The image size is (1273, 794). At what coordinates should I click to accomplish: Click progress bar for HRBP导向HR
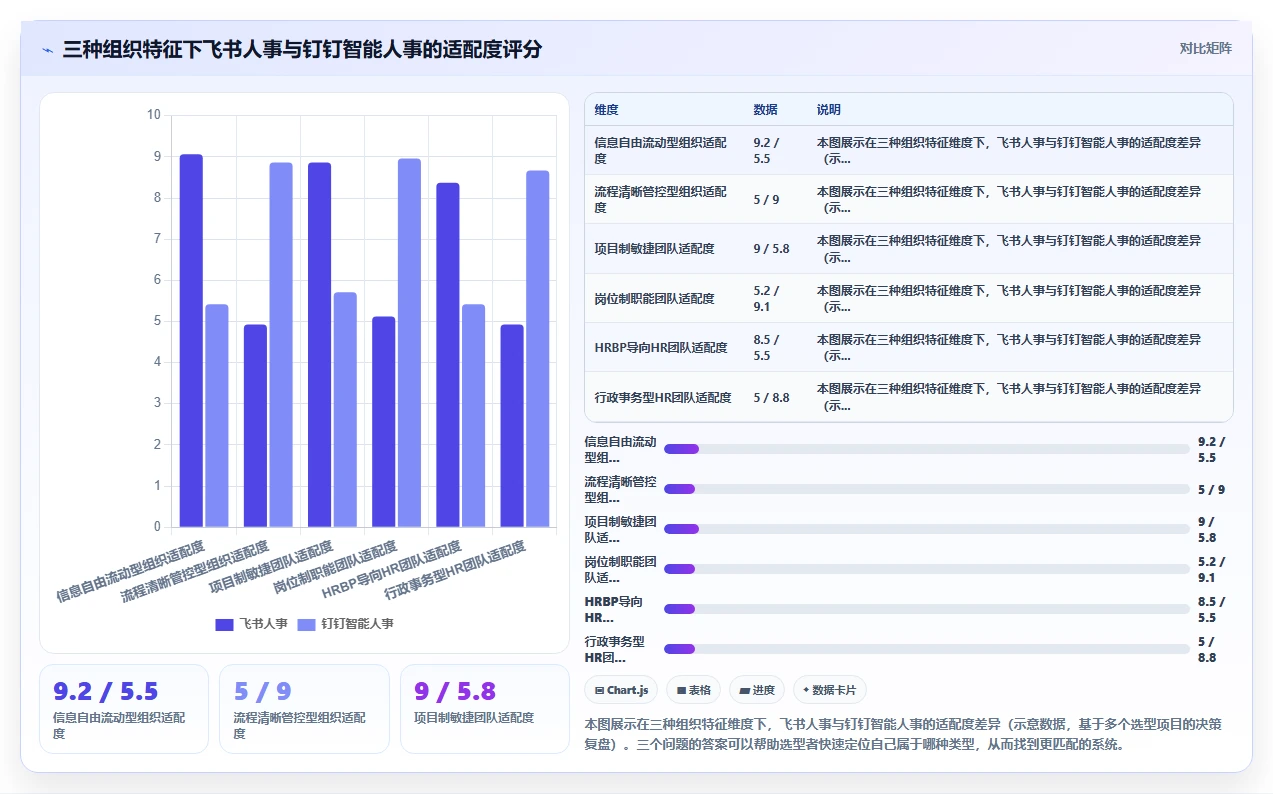click(x=927, y=609)
